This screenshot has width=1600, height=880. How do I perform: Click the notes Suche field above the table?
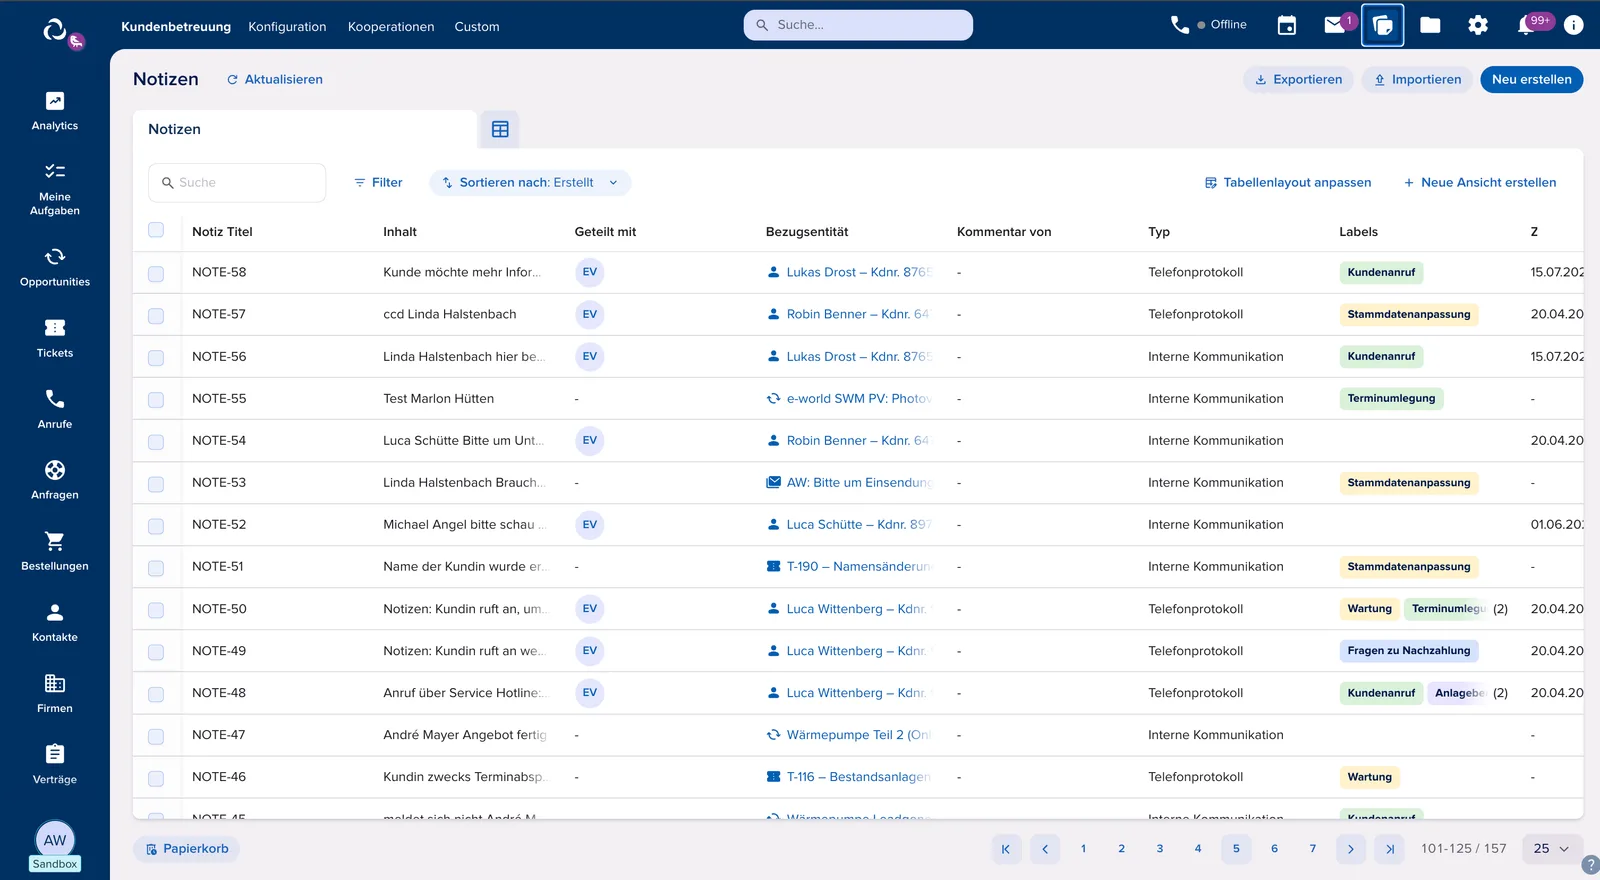click(237, 182)
